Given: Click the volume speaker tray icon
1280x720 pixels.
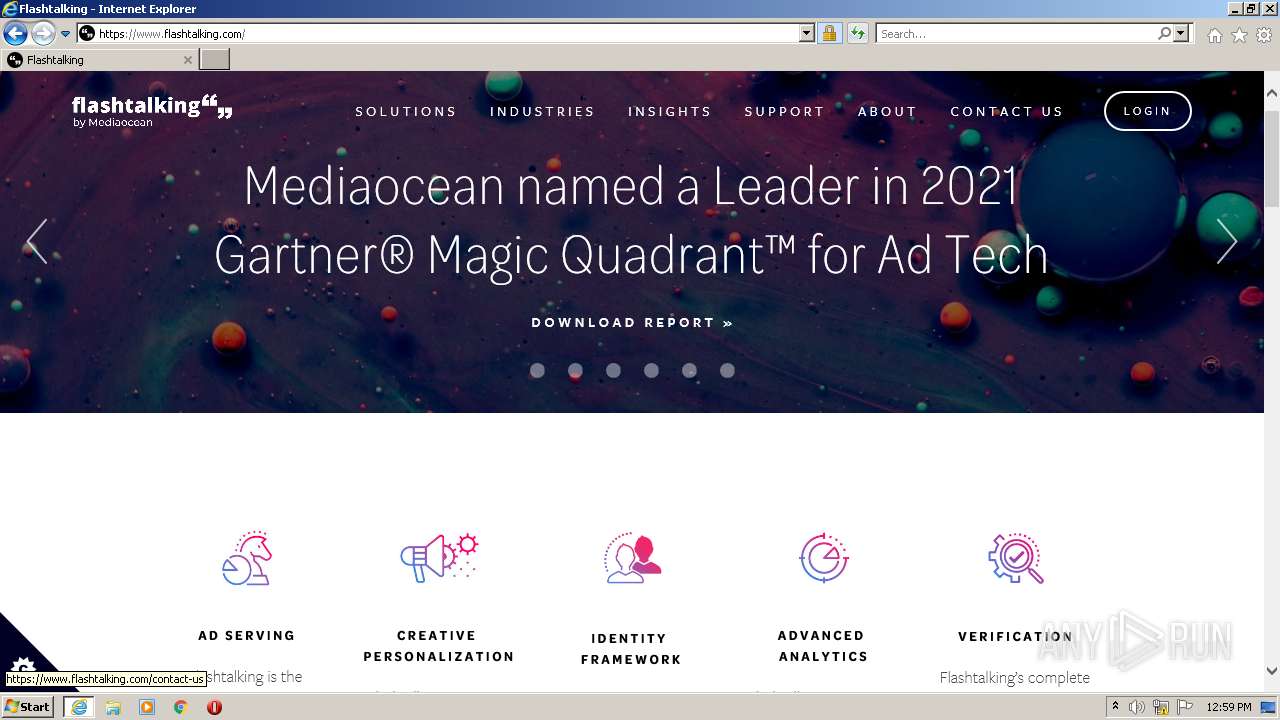Looking at the screenshot, I should (x=1137, y=707).
